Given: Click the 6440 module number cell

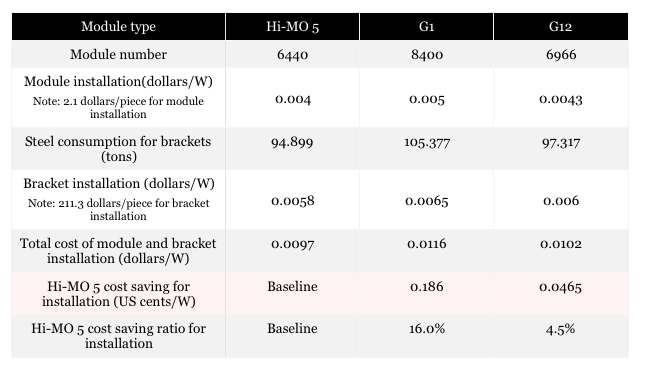Looking at the screenshot, I should (293, 55).
